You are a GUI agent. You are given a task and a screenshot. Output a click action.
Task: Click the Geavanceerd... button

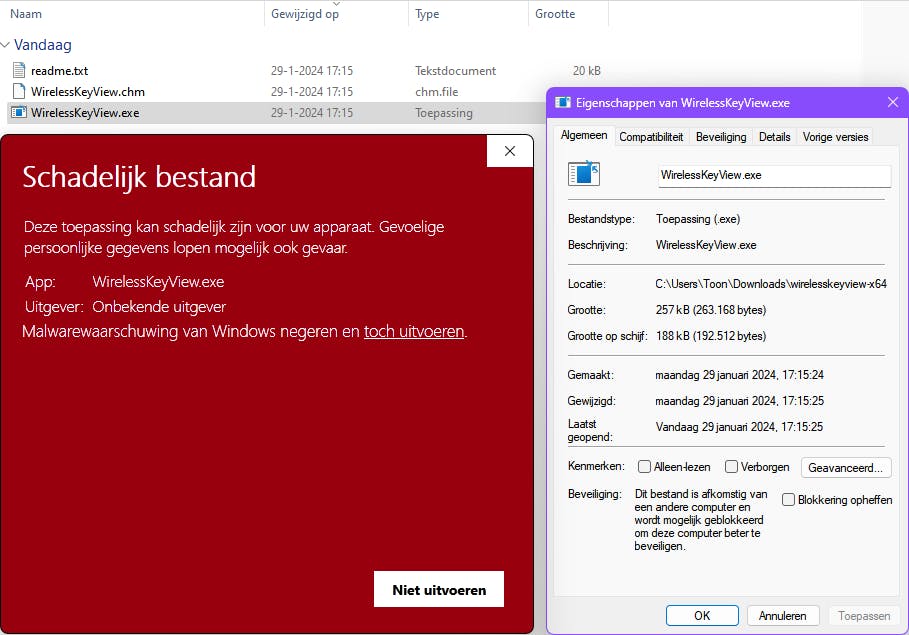(x=845, y=467)
